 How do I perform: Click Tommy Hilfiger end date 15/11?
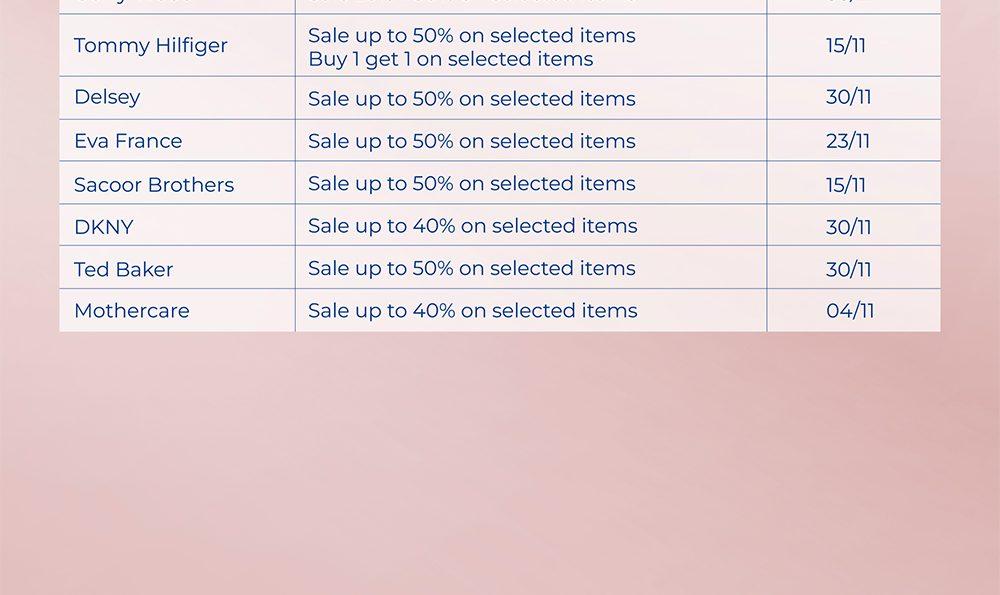846,46
